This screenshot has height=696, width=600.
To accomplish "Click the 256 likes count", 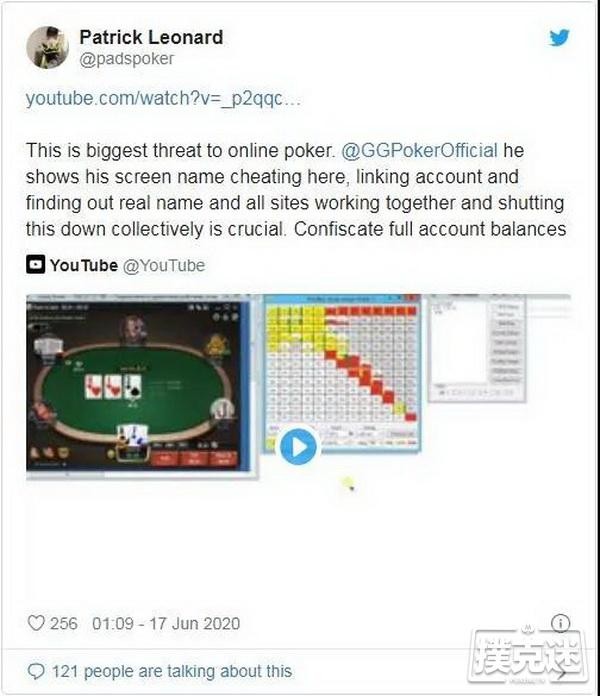I will click(63, 623).
